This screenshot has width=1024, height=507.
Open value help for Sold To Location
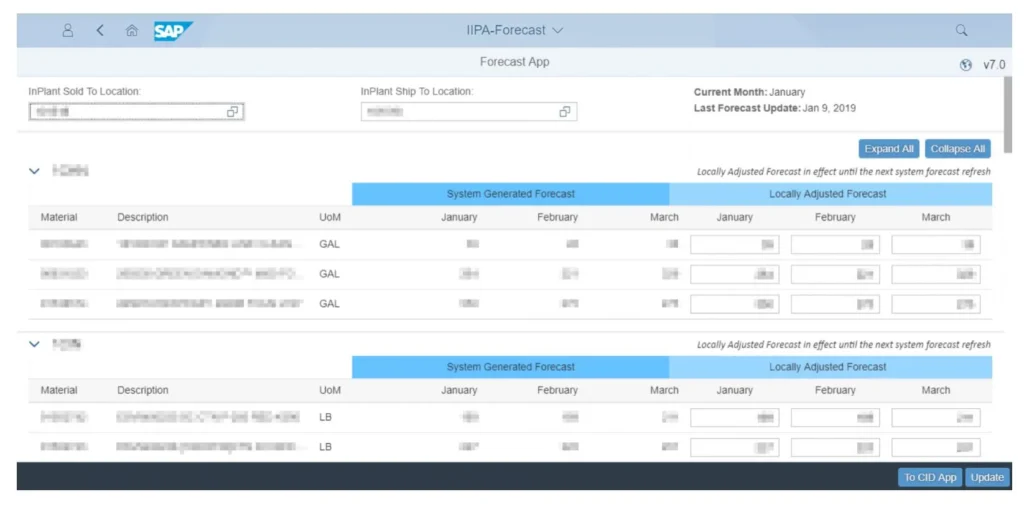click(x=232, y=112)
